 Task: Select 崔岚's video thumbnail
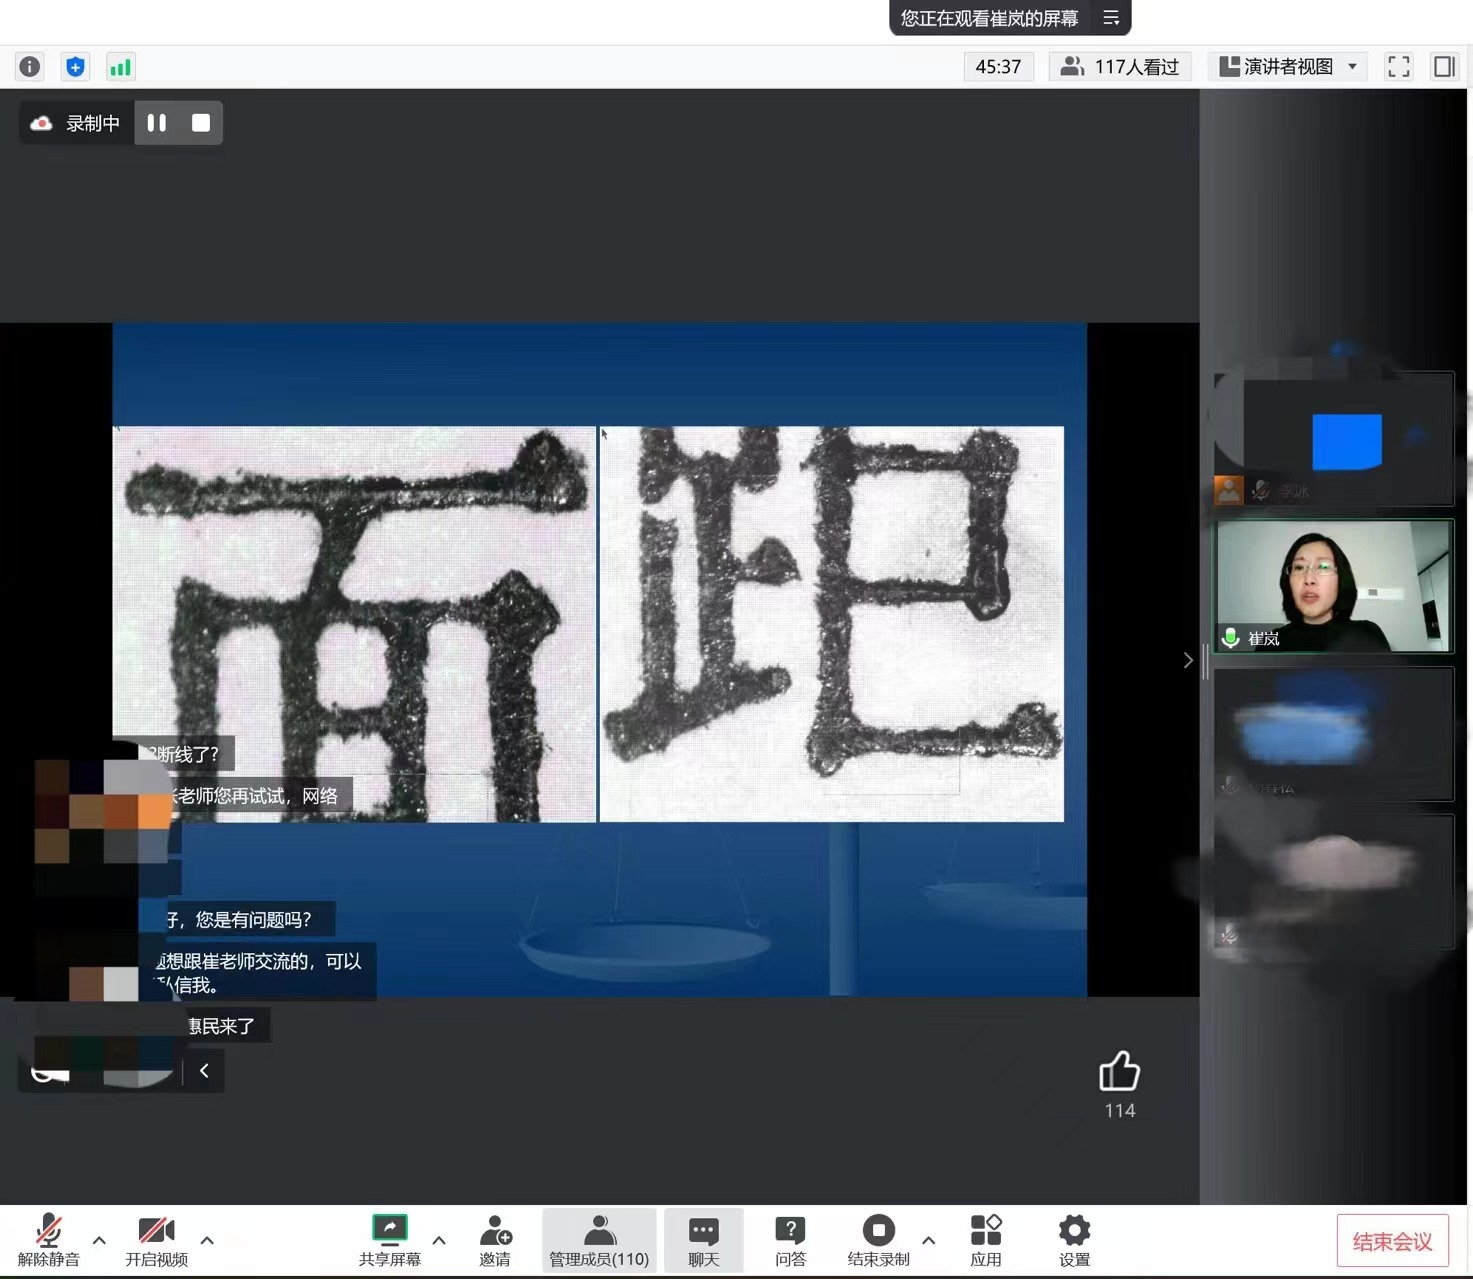[x=1333, y=586]
